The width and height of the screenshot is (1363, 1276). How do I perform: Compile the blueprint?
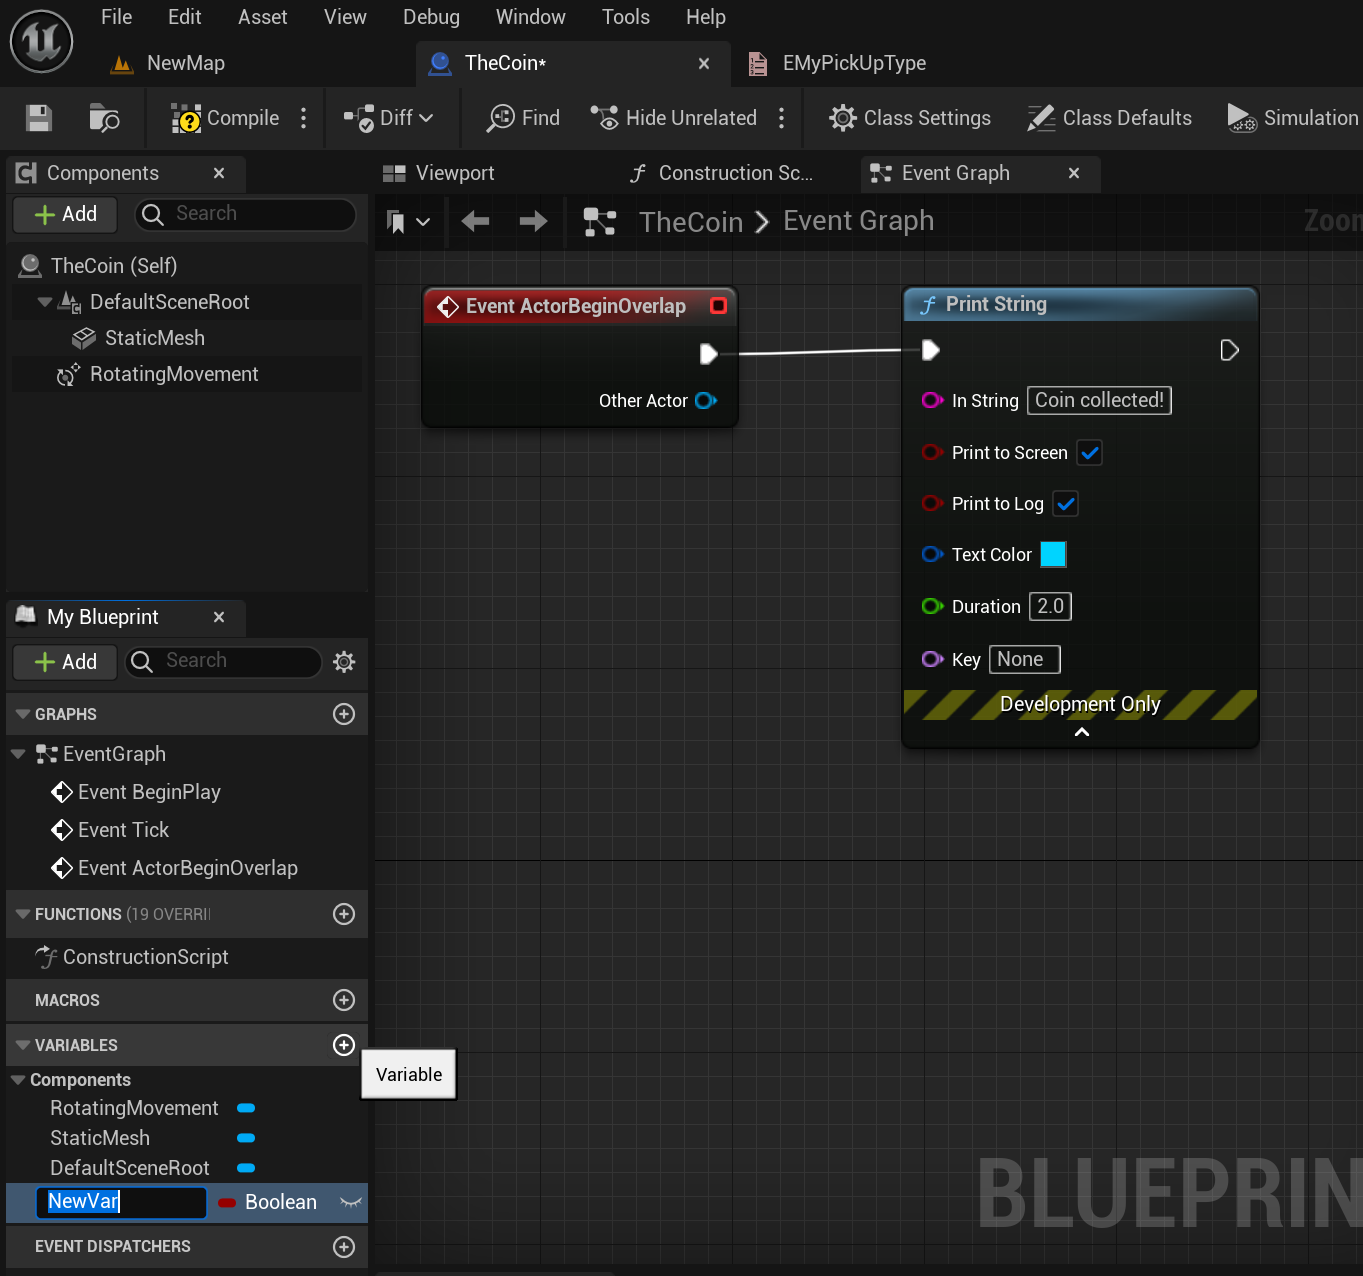pyautogui.click(x=225, y=118)
